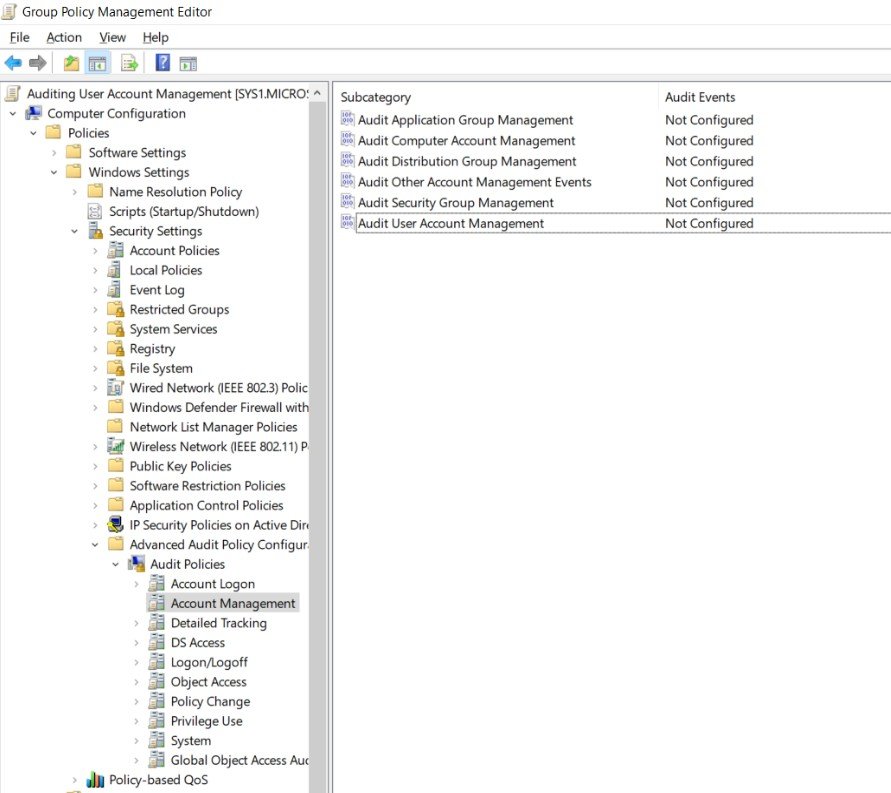Open the Help toolbar icon

coord(163,62)
